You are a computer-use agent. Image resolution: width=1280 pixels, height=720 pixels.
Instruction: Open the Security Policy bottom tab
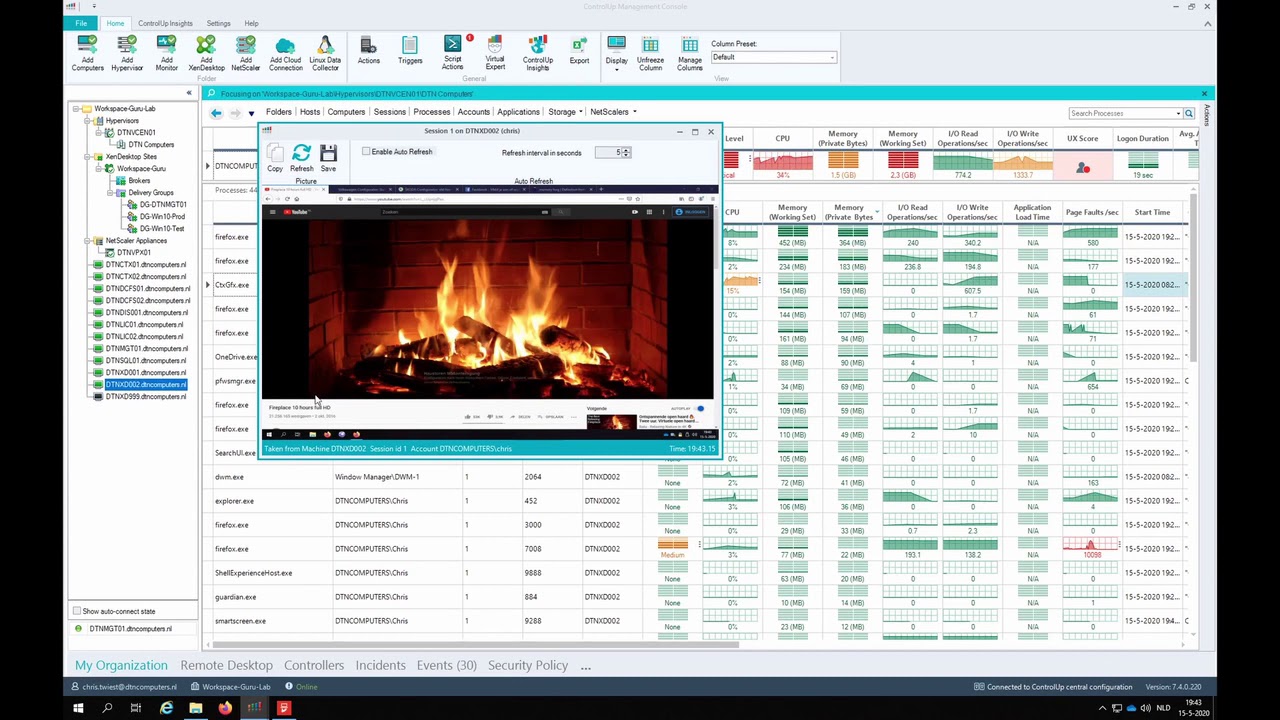(x=528, y=665)
